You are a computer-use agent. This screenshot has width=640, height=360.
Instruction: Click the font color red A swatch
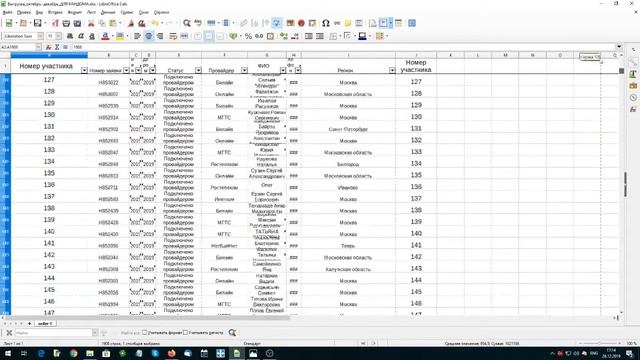(105, 36)
